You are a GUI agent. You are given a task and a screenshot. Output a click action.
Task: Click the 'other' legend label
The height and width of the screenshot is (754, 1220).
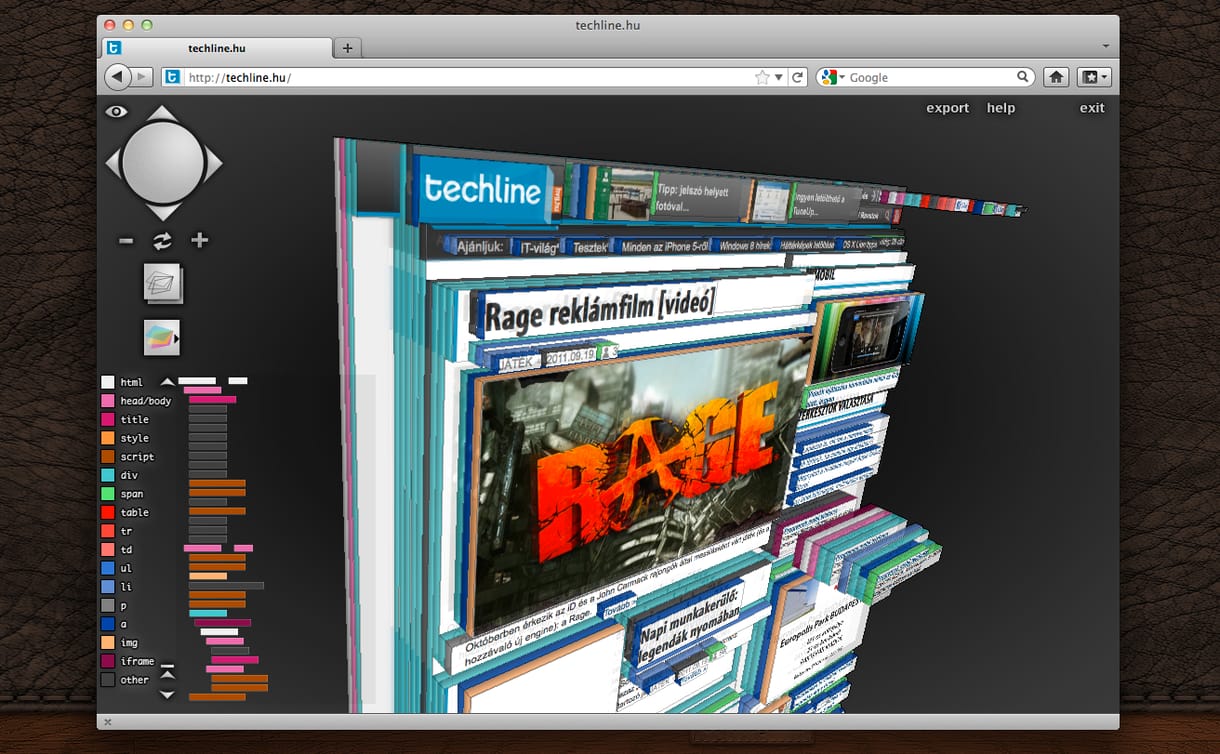click(x=134, y=680)
